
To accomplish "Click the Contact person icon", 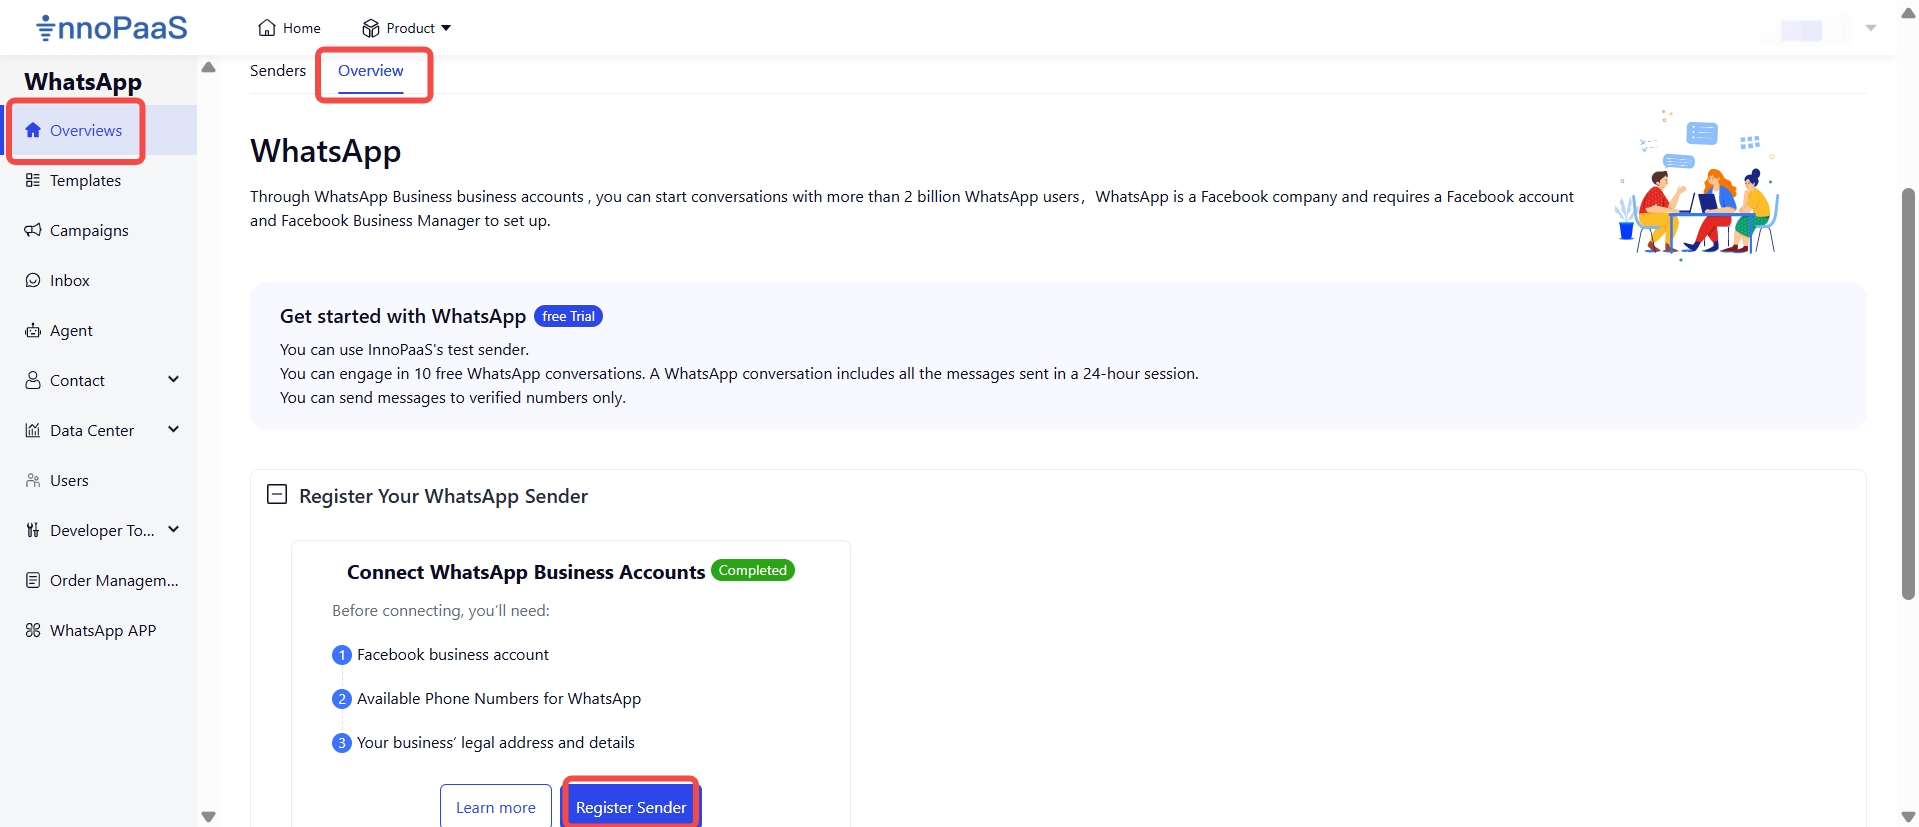I will click(x=33, y=380).
